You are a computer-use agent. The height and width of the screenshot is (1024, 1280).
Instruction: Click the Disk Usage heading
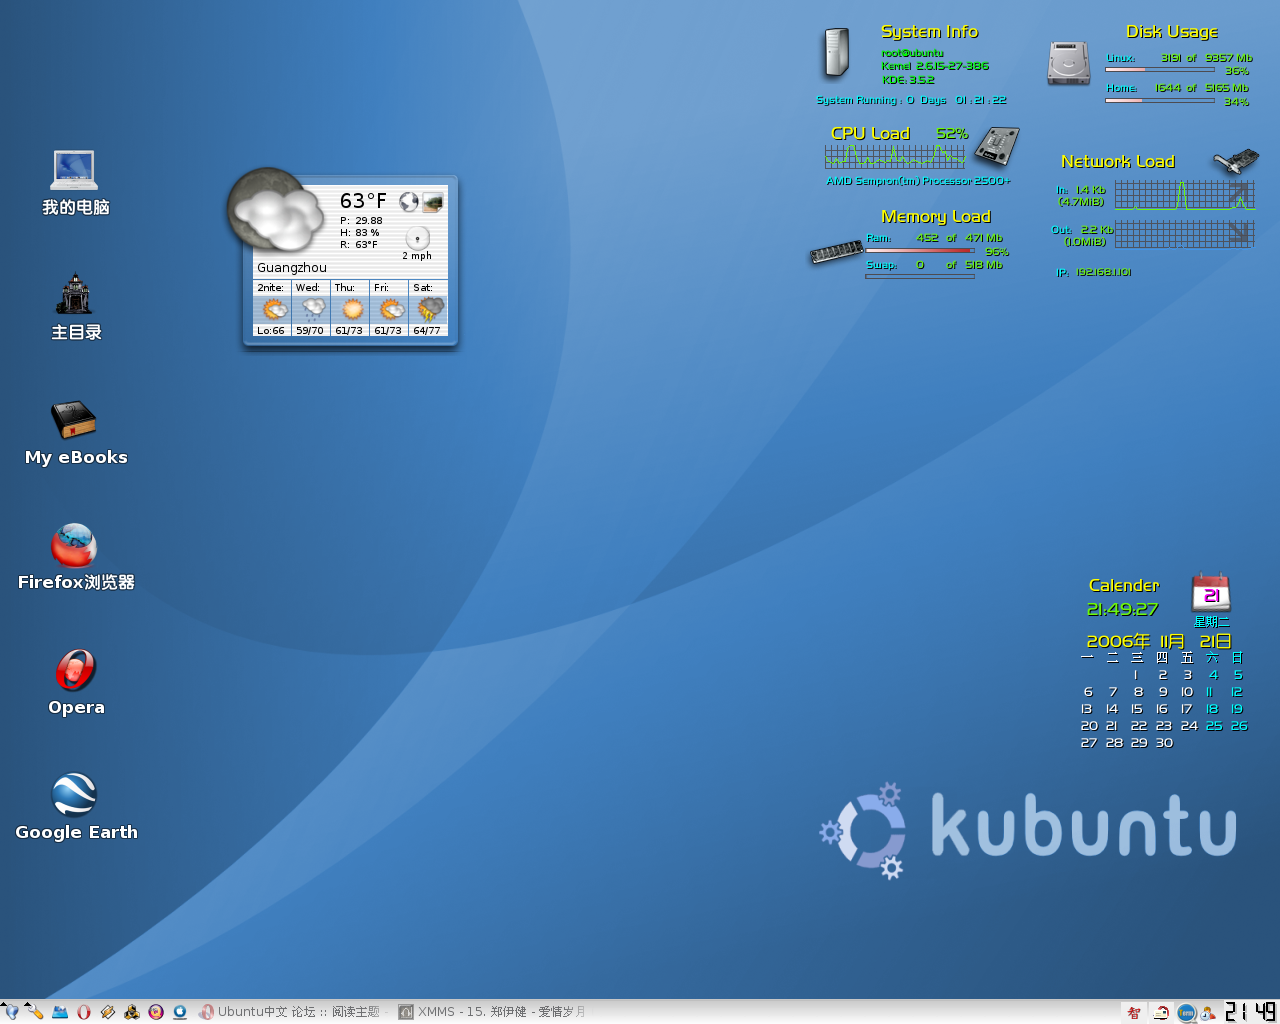pyautogui.click(x=1172, y=32)
